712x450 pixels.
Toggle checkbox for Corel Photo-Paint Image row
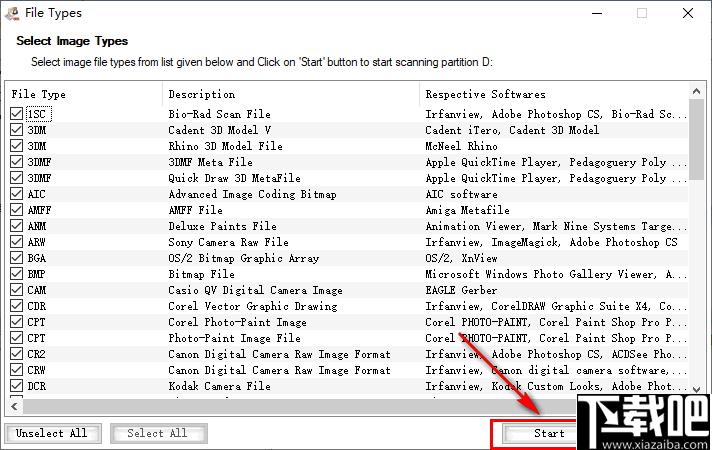16,322
